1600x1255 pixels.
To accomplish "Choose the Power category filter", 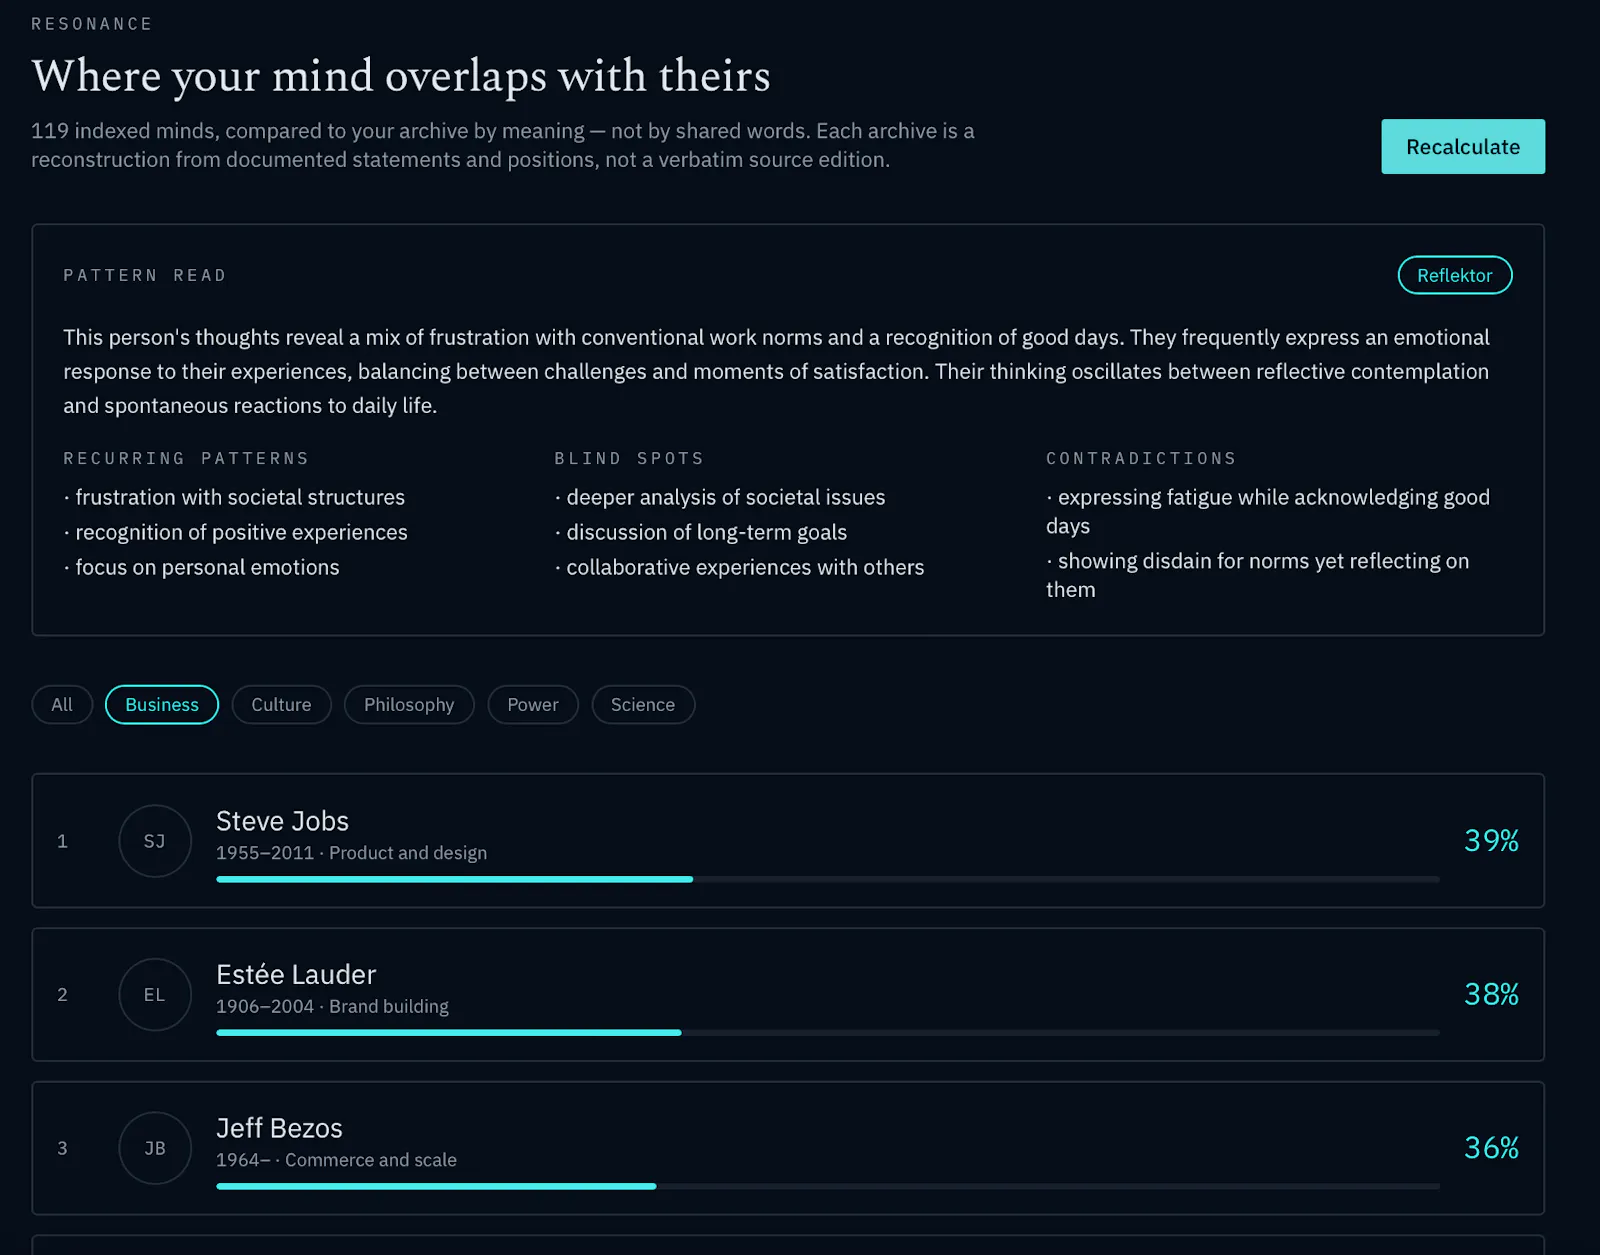I will [533, 705].
